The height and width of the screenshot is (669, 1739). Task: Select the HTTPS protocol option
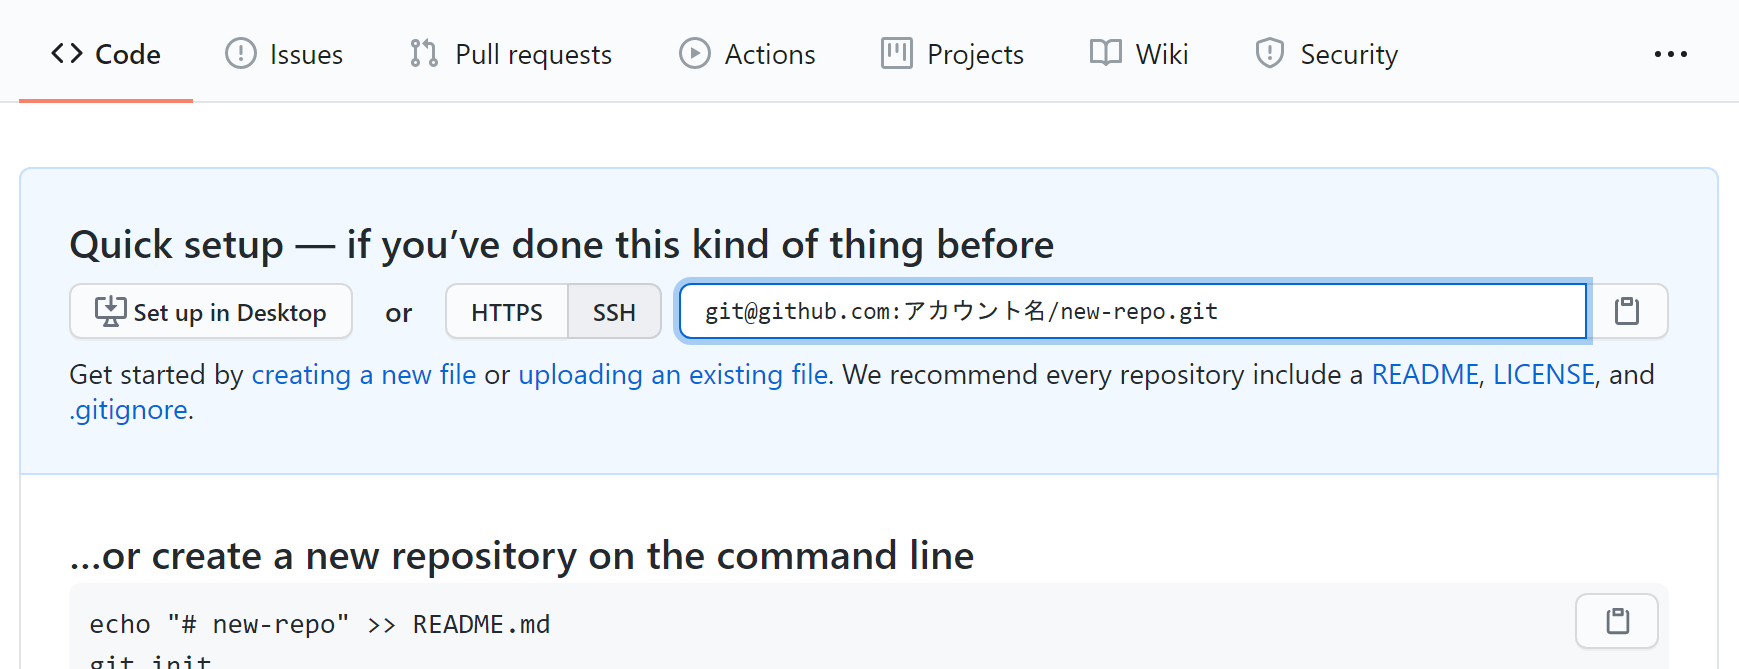(506, 312)
